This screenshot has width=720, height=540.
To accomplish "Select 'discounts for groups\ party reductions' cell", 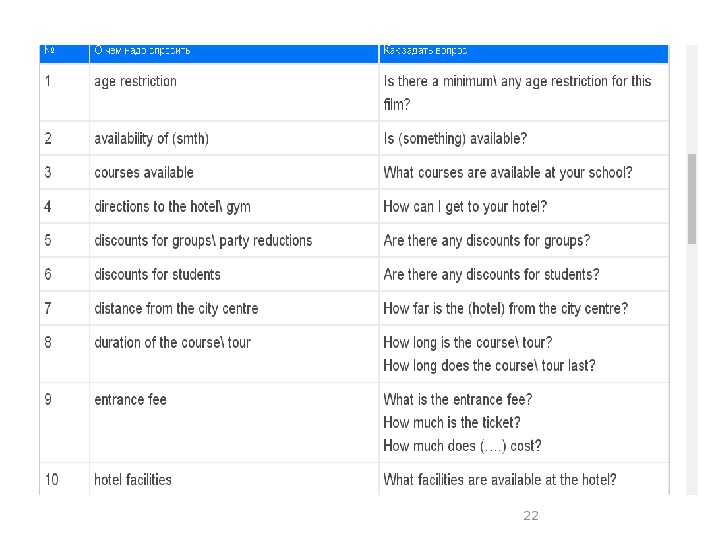I will pyautogui.click(x=234, y=240).
